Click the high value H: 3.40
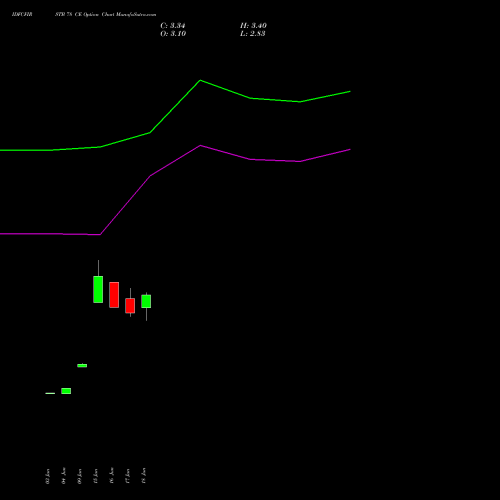500x500 pixels. pos(253,26)
